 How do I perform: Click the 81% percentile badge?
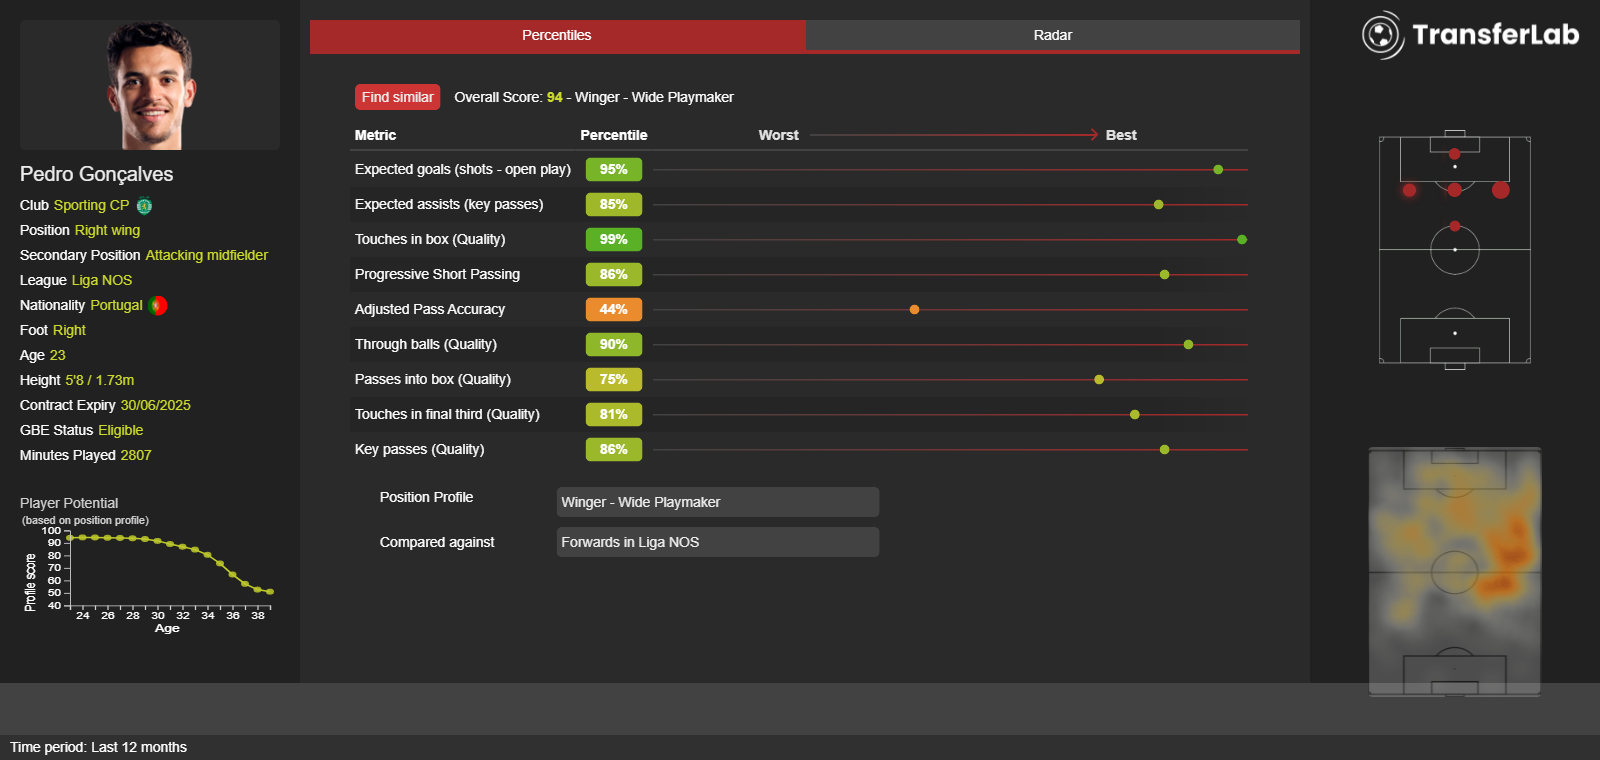(x=614, y=415)
